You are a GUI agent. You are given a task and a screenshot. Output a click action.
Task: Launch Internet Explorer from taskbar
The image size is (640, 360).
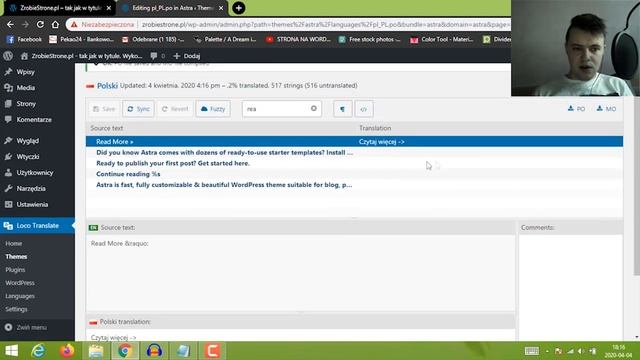click(x=38, y=351)
